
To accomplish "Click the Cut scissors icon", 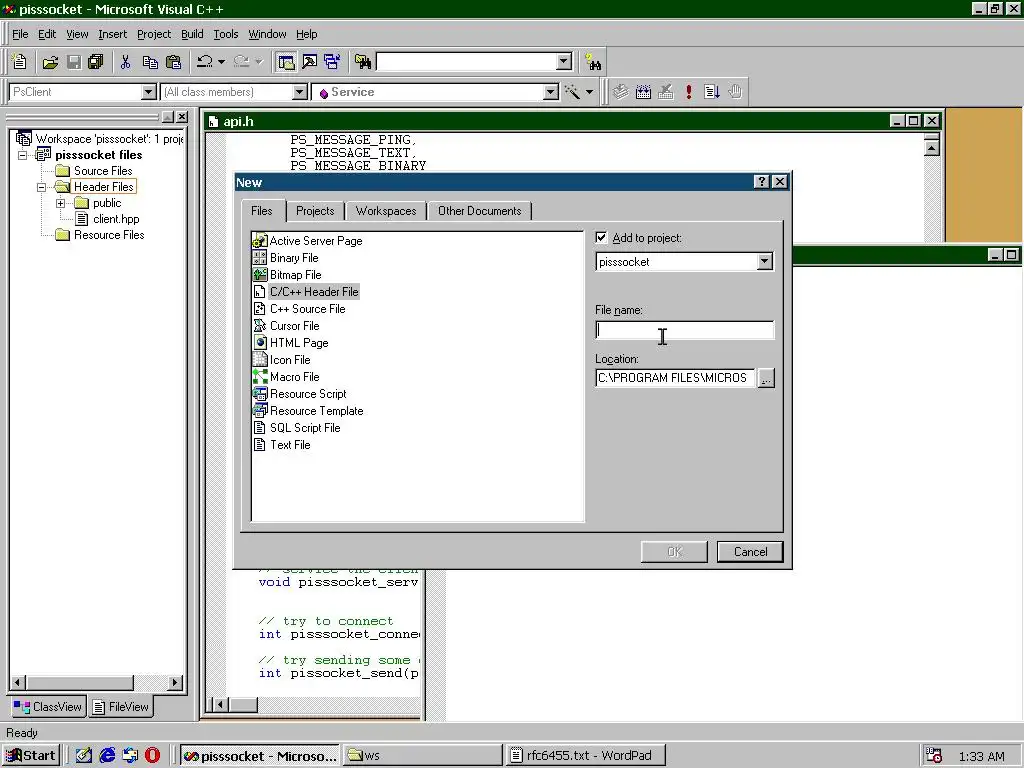I will click(x=125, y=62).
